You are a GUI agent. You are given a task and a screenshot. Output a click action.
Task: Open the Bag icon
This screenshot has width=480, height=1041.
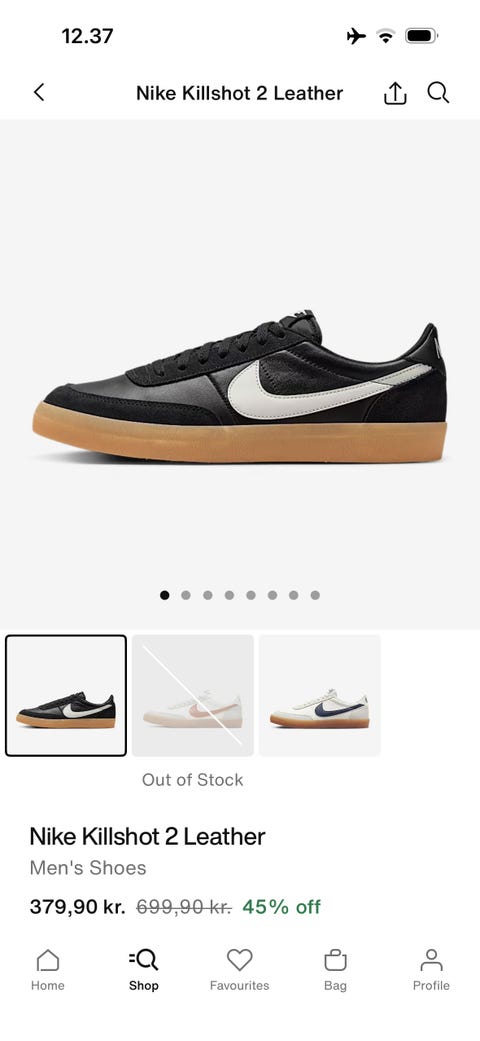(335, 970)
